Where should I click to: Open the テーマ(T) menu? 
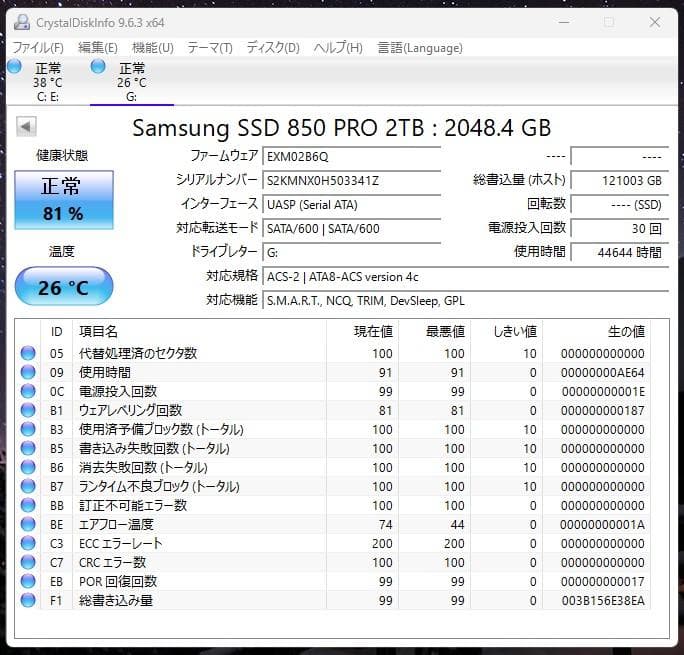(210, 48)
